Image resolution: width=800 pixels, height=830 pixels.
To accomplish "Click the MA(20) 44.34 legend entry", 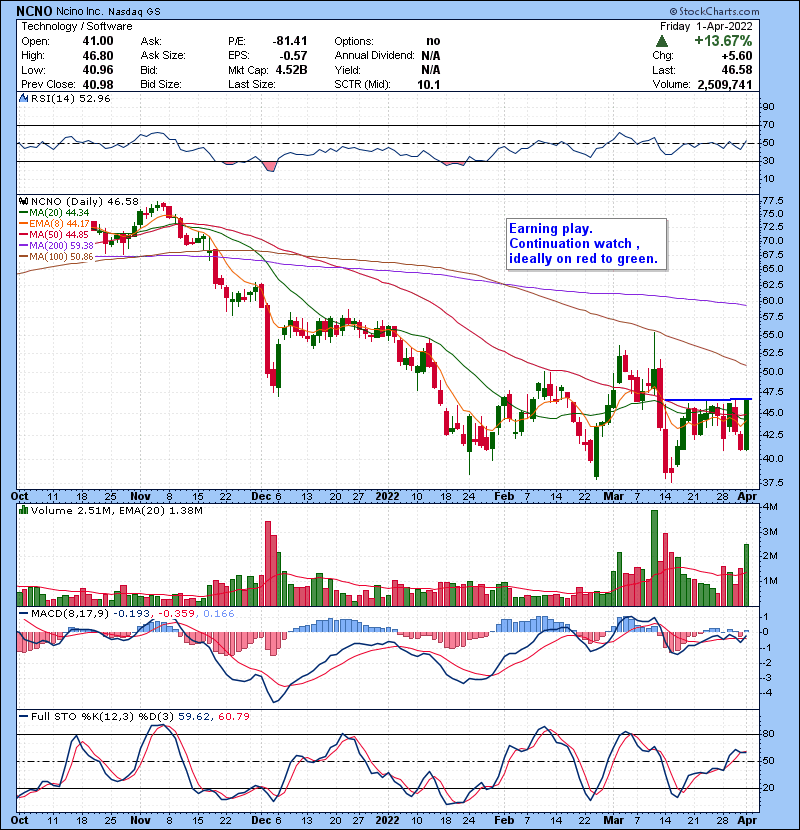I will [54, 213].
